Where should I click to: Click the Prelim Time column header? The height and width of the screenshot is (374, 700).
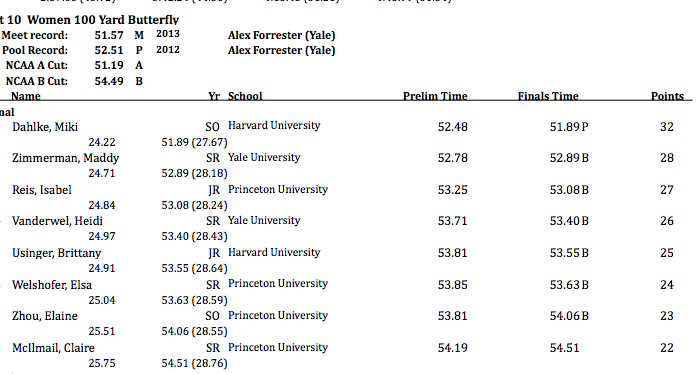tap(435, 96)
